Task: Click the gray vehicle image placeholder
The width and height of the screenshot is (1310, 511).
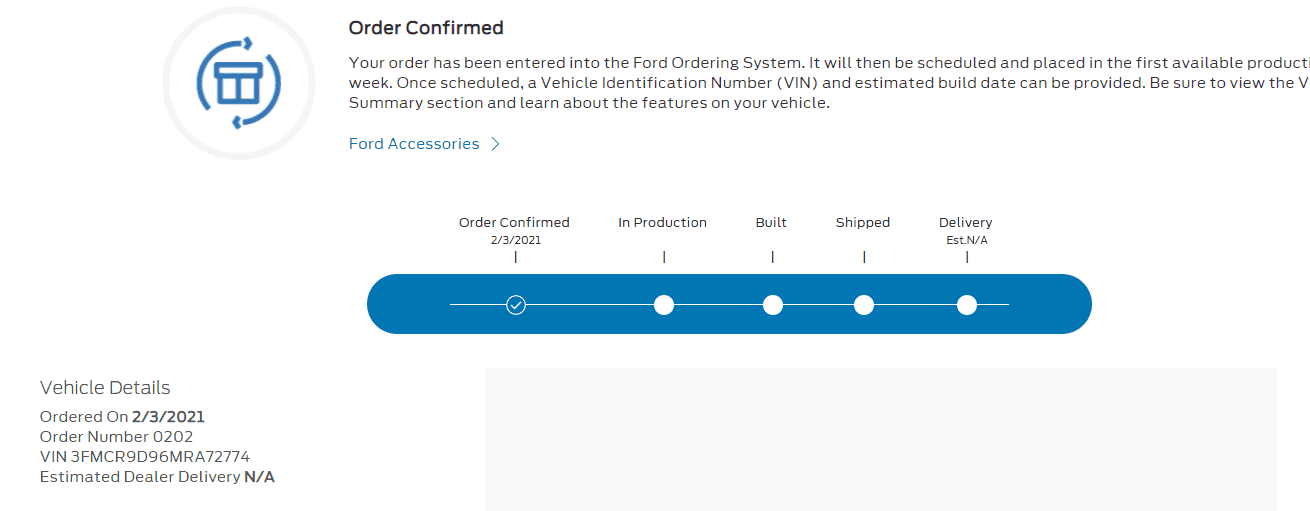Action: (x=880, y=440)
